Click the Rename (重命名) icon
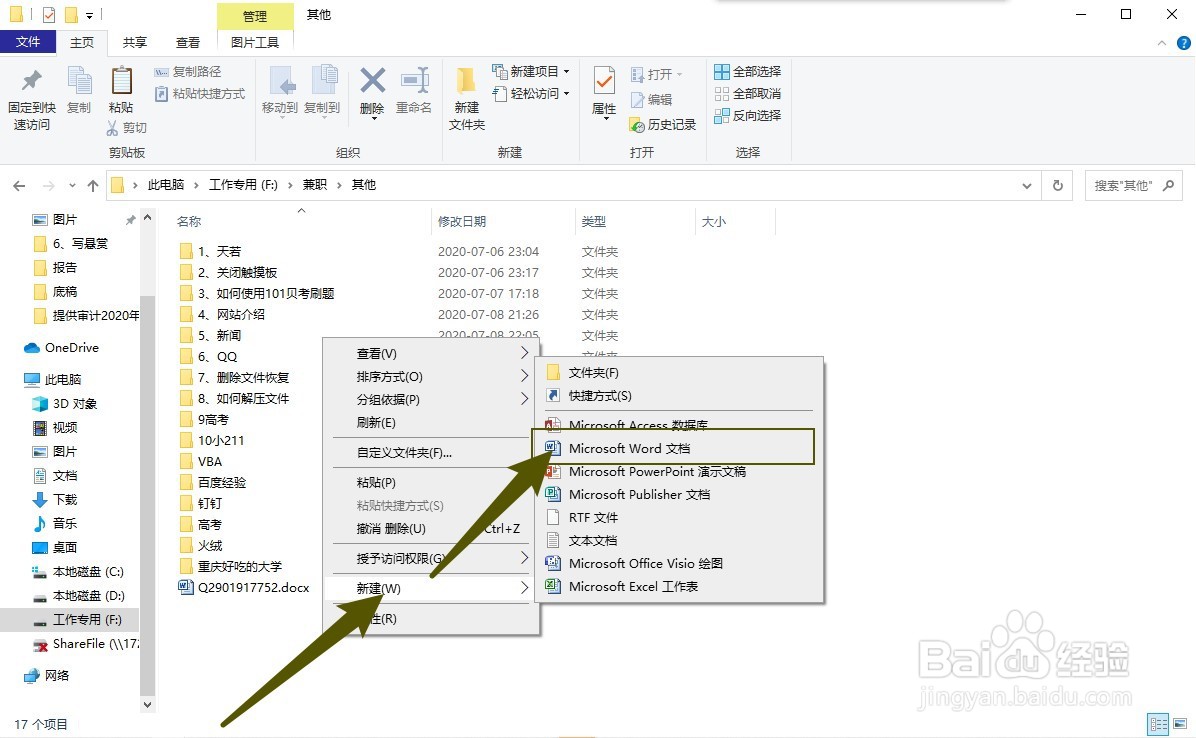 click(x=415, y=81)
